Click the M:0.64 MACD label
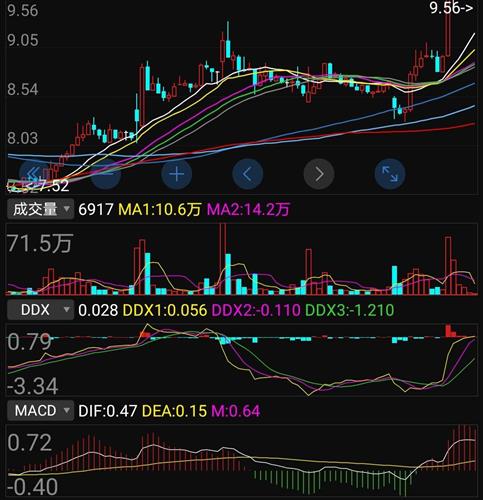The height and width of the screenshot is (500, 483). click(236, 411)
